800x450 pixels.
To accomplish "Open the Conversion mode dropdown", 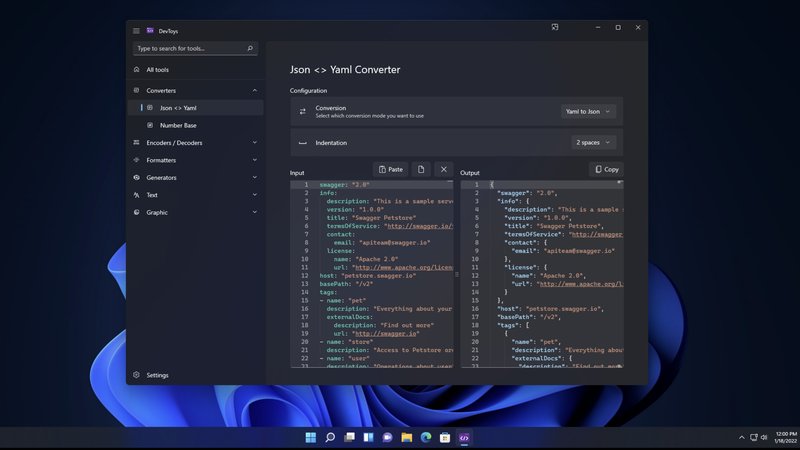I will (x=588, y=111).
